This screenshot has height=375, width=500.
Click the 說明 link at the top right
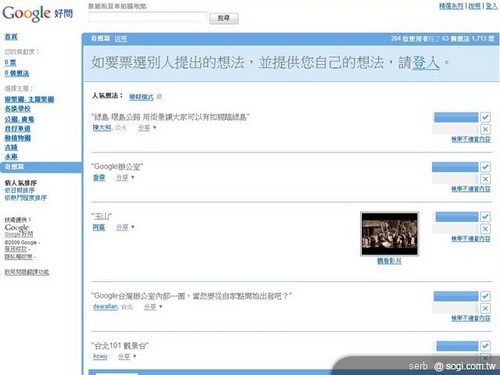(x=475, y=6)
